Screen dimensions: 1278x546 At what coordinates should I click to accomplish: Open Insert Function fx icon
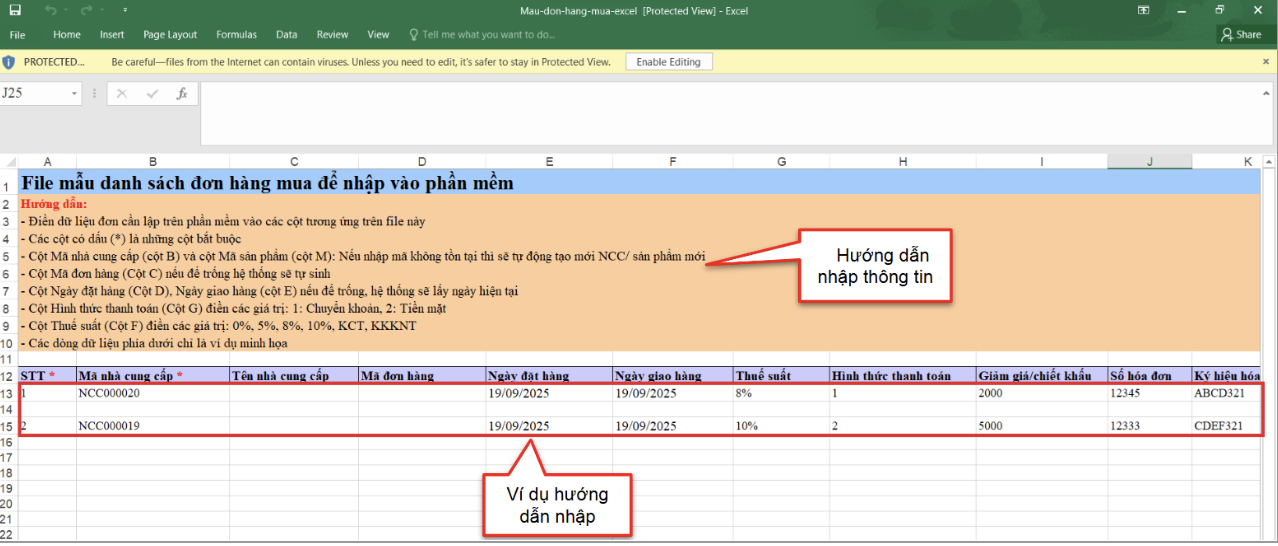click(x=182, y=93)
